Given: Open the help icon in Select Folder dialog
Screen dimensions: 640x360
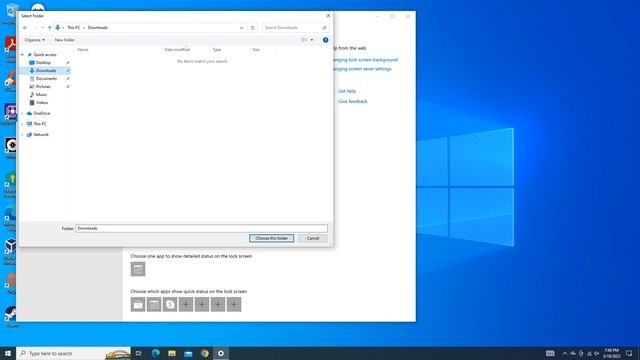Looking at the screenshot, I should pyautogui.click(x=325, y=40).
